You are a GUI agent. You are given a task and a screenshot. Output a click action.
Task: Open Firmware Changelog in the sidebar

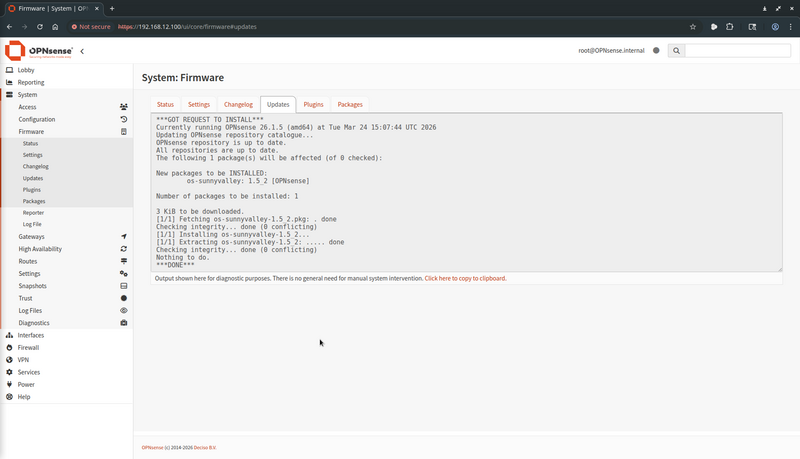tap(36, 166)
